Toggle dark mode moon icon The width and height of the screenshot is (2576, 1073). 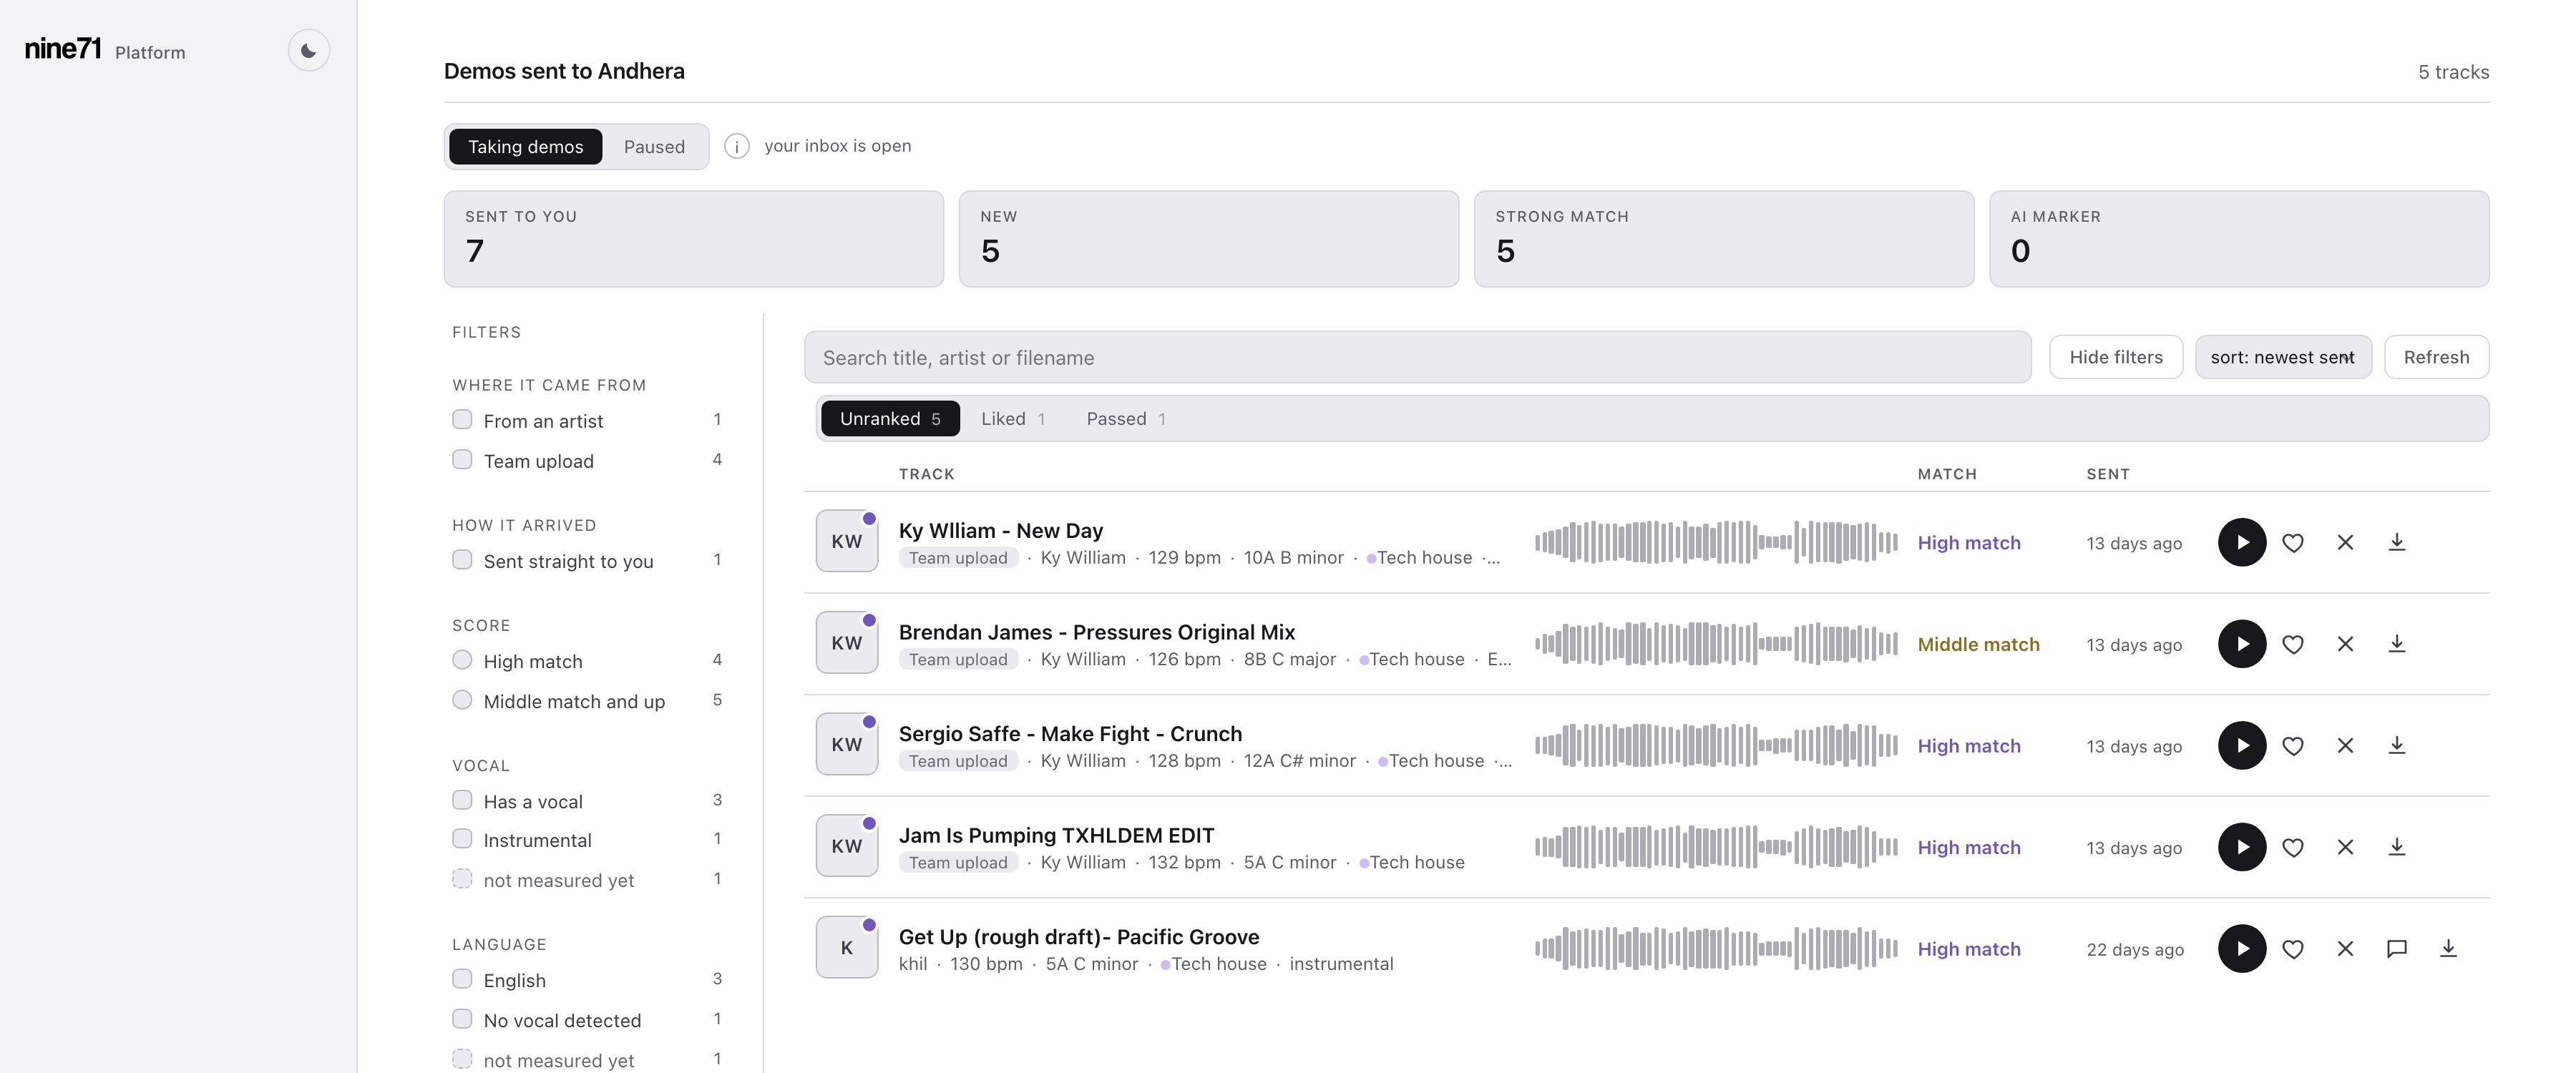309,50
